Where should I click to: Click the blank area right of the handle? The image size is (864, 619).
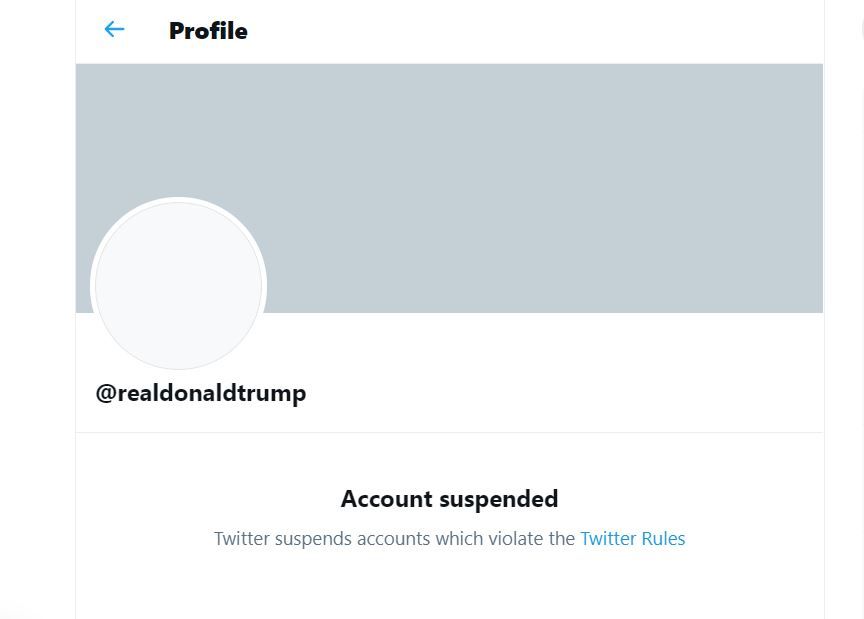coord(560,393)
